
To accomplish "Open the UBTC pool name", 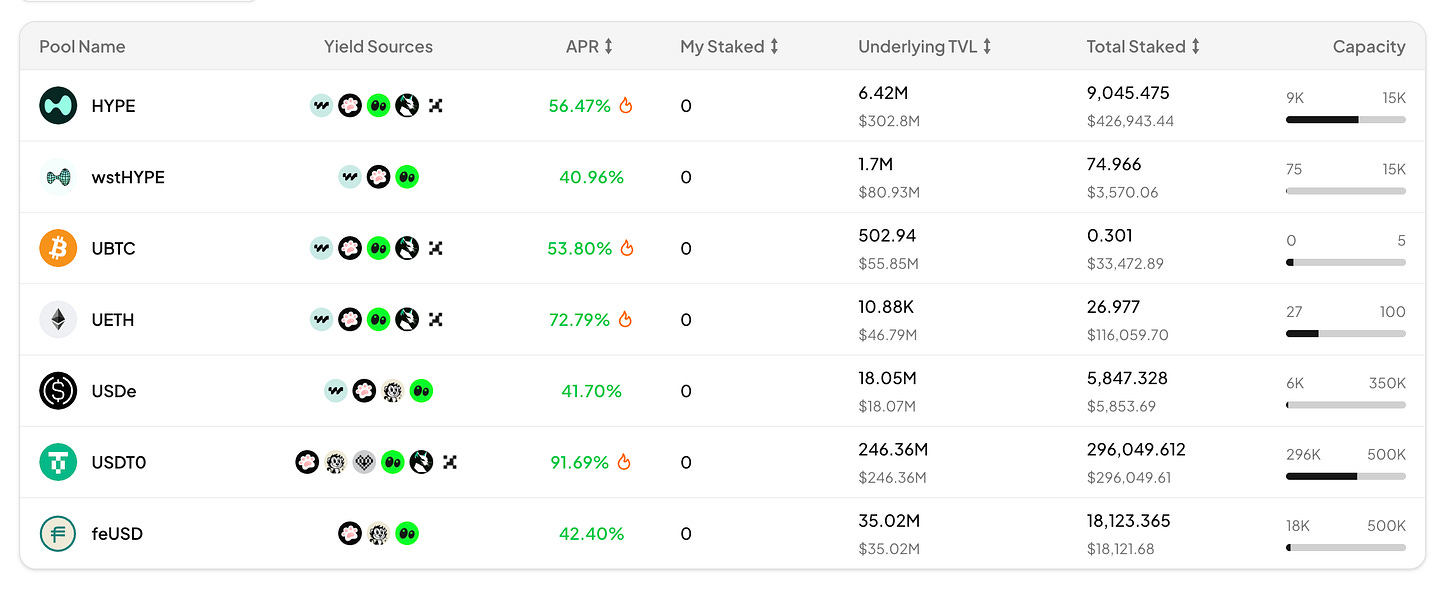I will click(113, 248).
